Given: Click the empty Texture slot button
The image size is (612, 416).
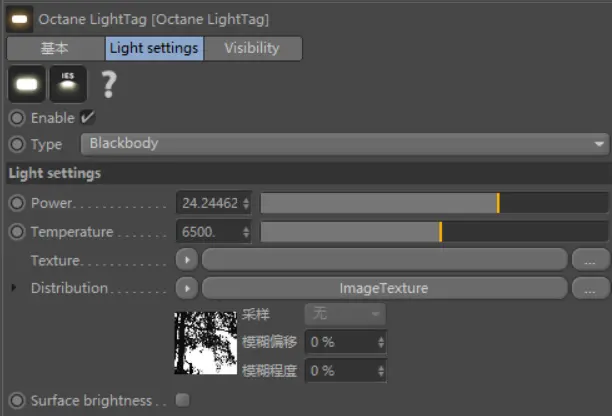Looking at the screenshot, I should (x=384, y=260).
